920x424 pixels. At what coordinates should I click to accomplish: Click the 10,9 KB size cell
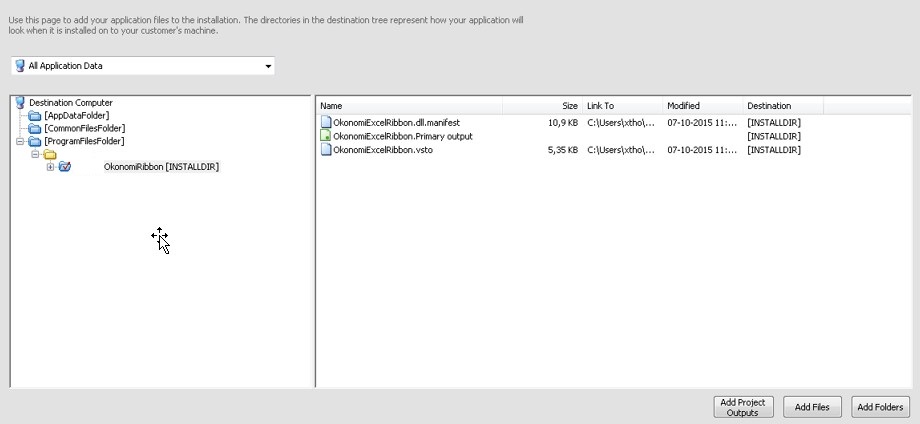click(562, 123)
